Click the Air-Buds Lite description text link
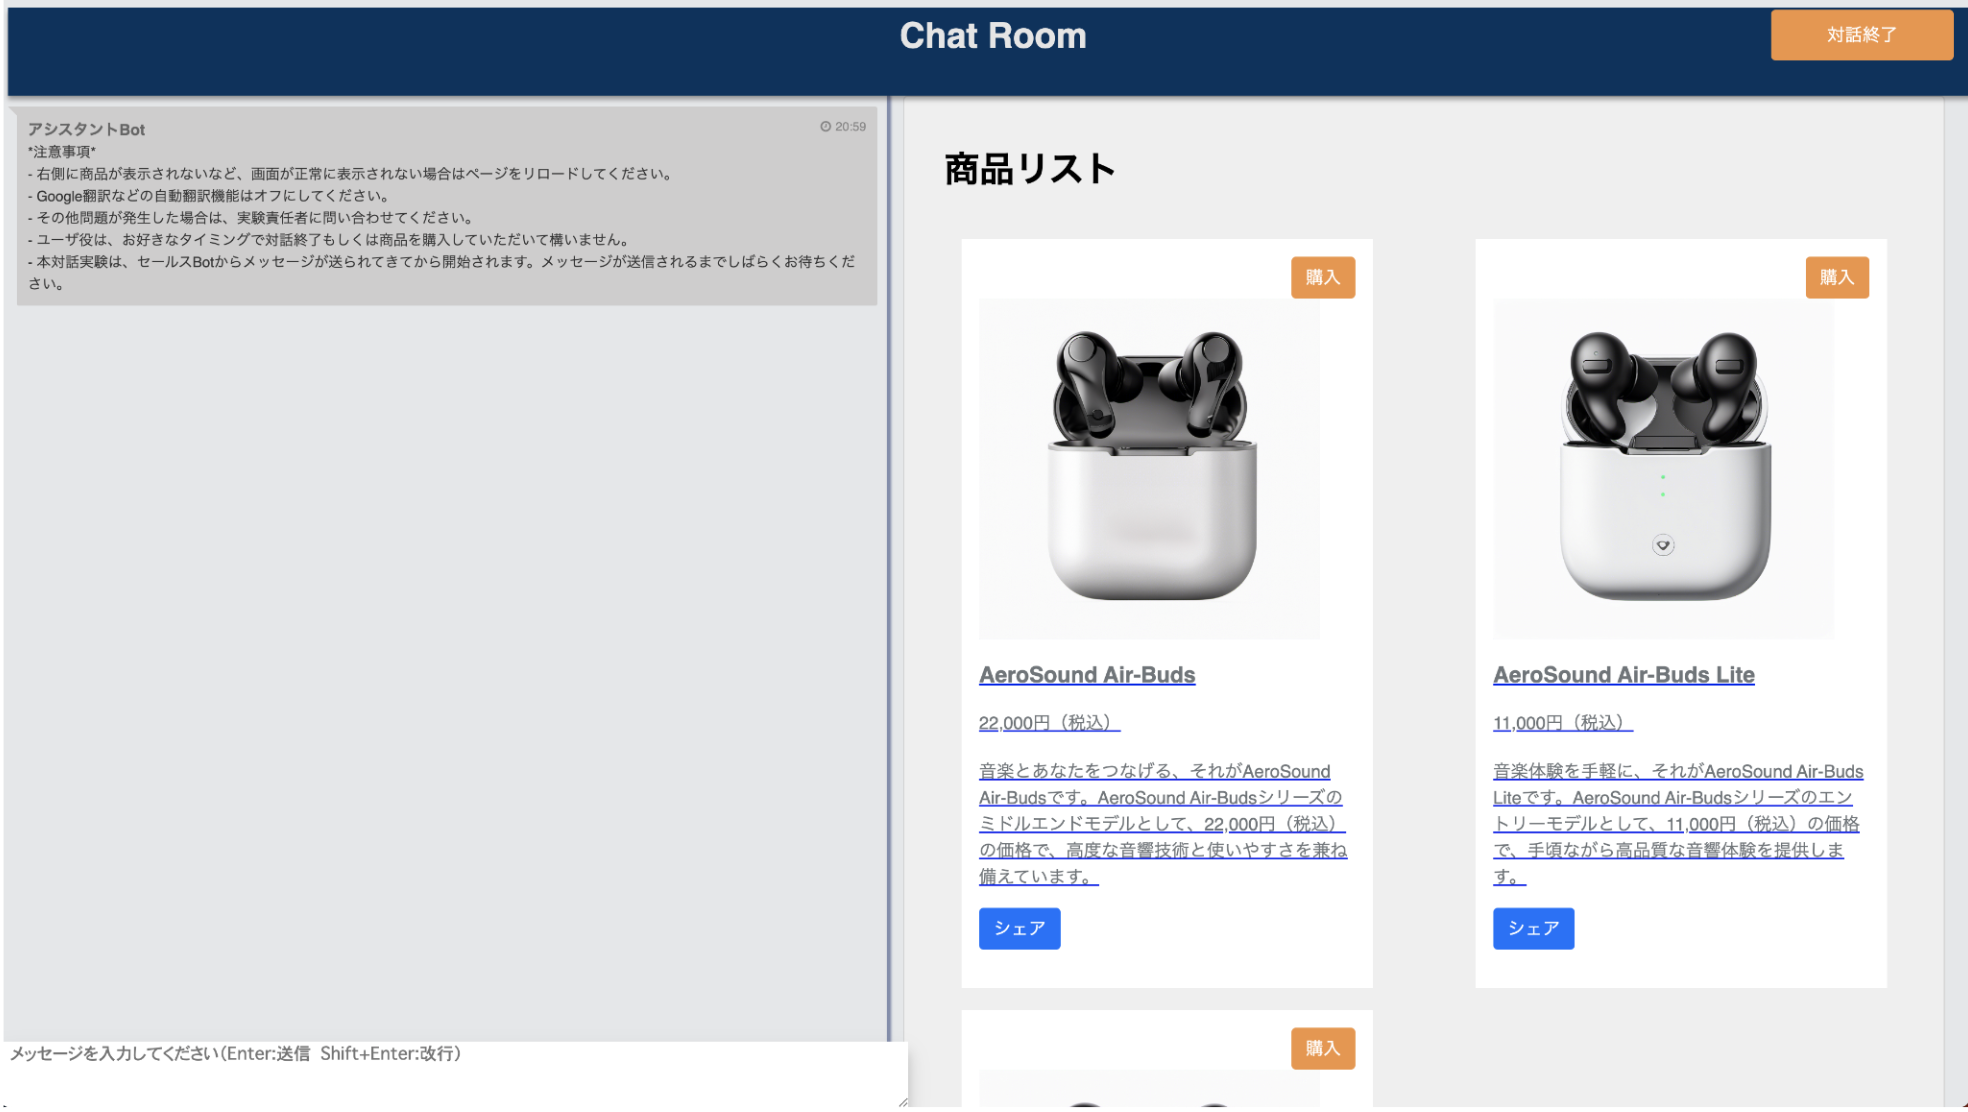This screenshot has height=1112, width=1968. click(x=1676, y=824)
